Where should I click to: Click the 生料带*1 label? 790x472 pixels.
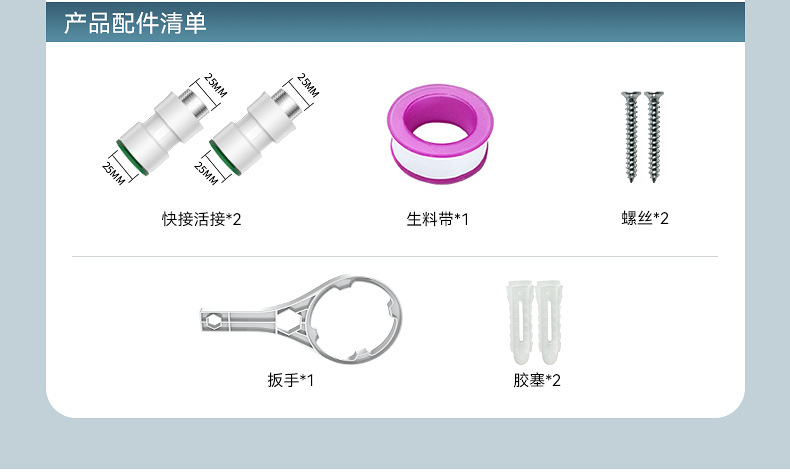point(437,219)
